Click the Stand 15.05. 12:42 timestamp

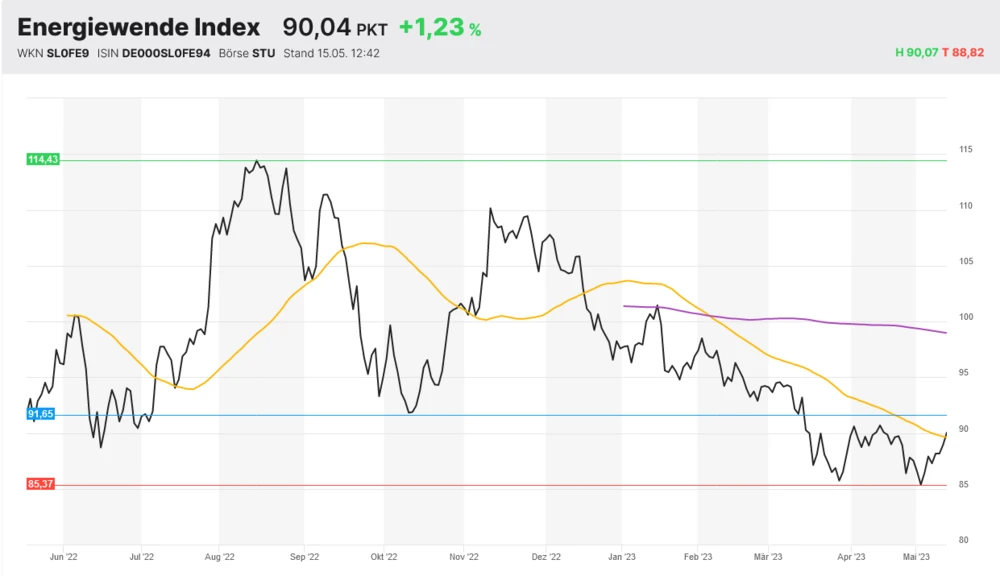[331, 53]
